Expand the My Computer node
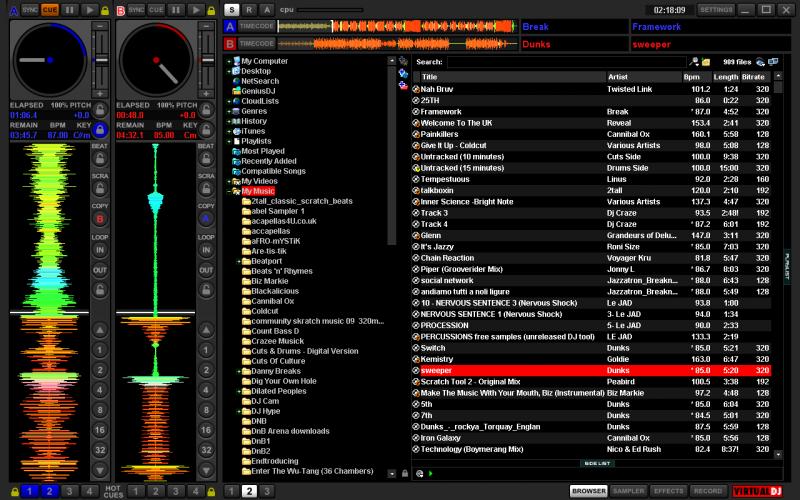This screenshot has height=500, width=800. click(x=229, y=61)
